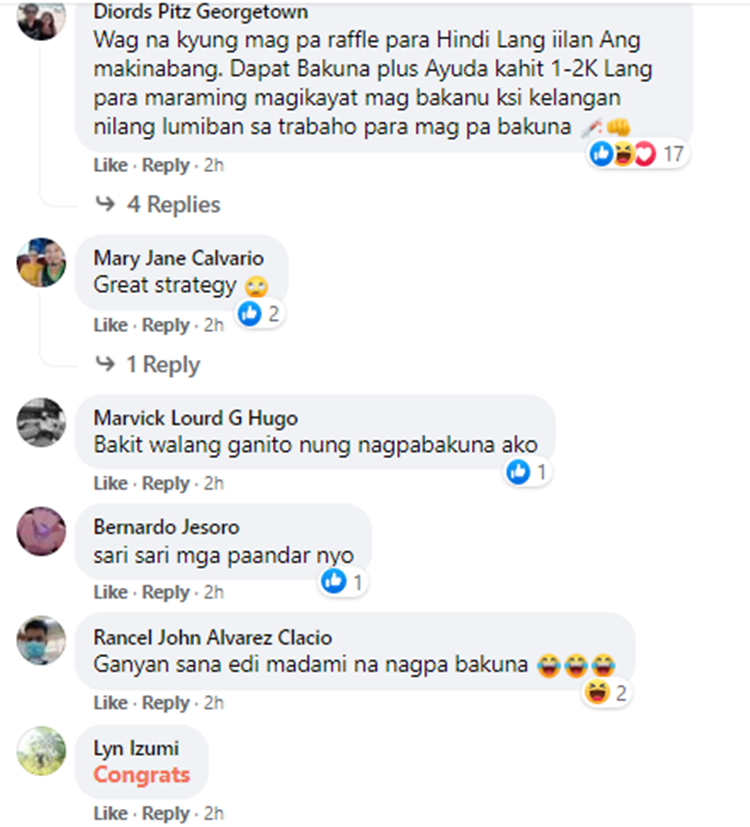Reply to Bernardo Jesoro's comment
The image size is (750, 827).
[x=166, y=592]
